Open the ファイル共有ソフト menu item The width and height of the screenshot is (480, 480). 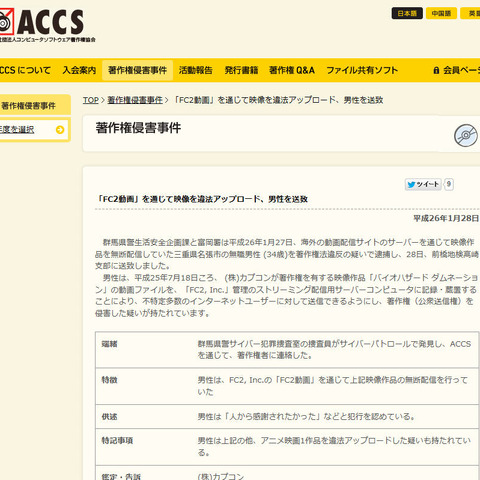[x=362, y=70]
